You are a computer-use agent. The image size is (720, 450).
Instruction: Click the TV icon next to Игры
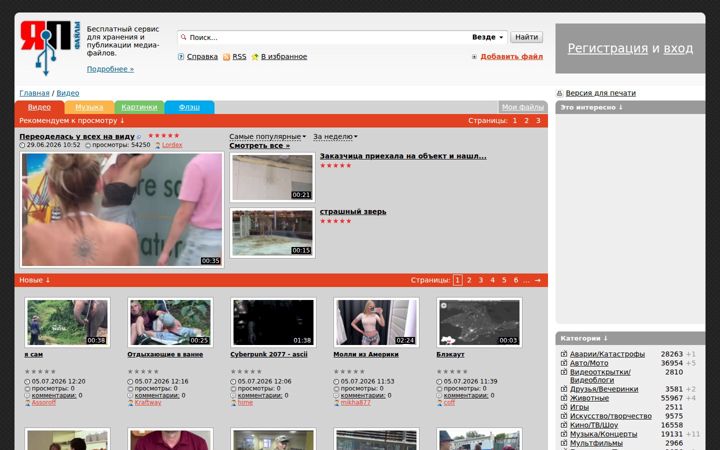(564, 407)
